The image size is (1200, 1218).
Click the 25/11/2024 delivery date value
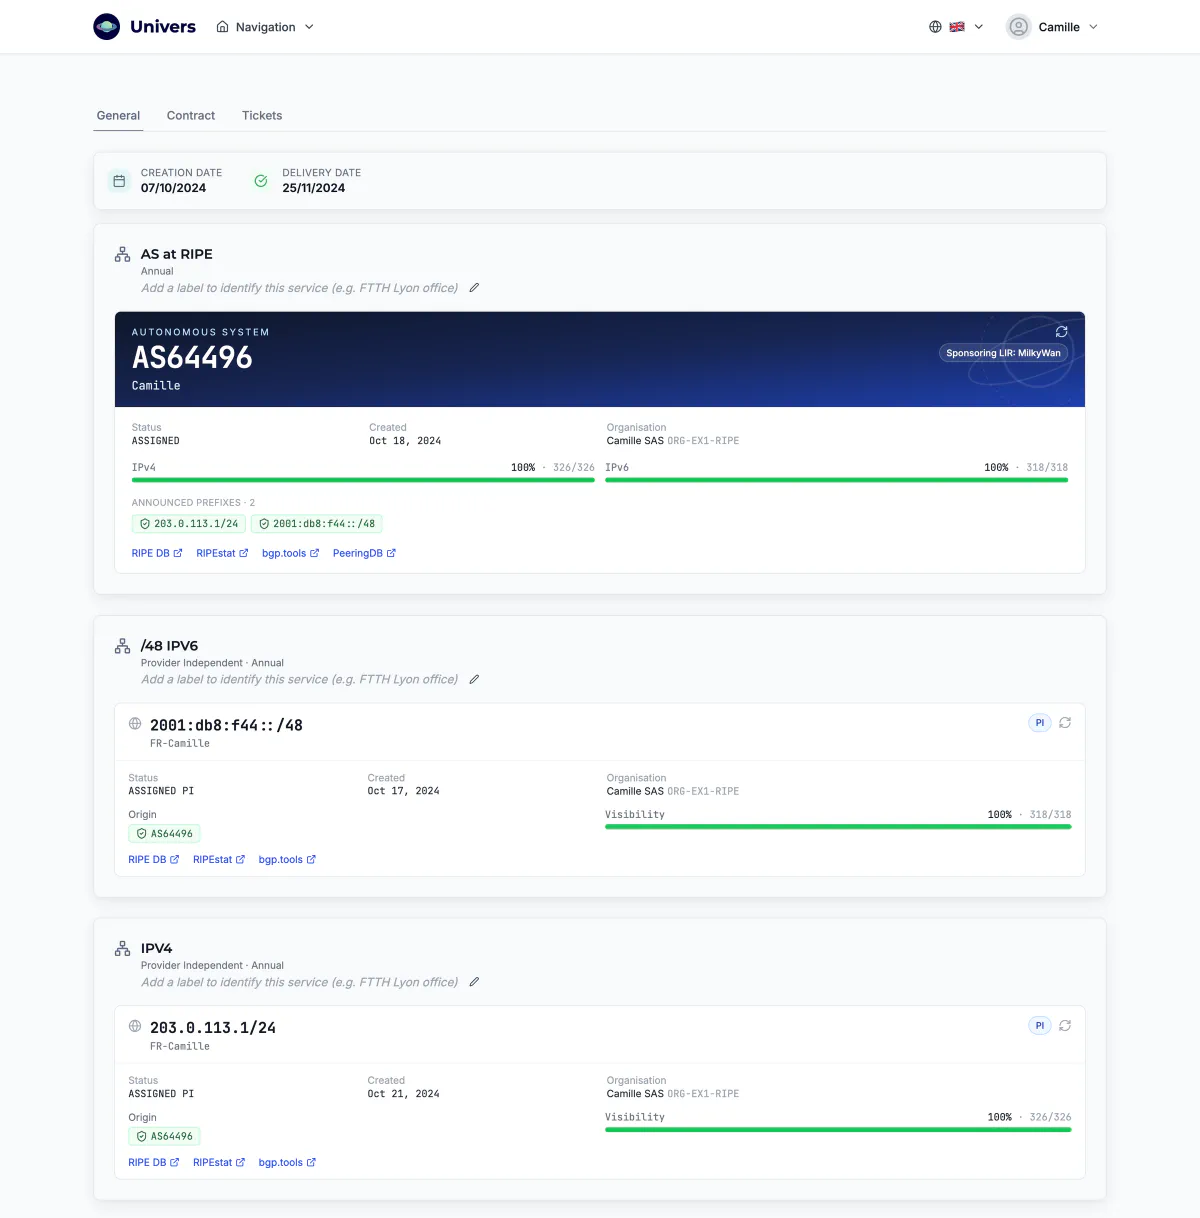(313, 188)
